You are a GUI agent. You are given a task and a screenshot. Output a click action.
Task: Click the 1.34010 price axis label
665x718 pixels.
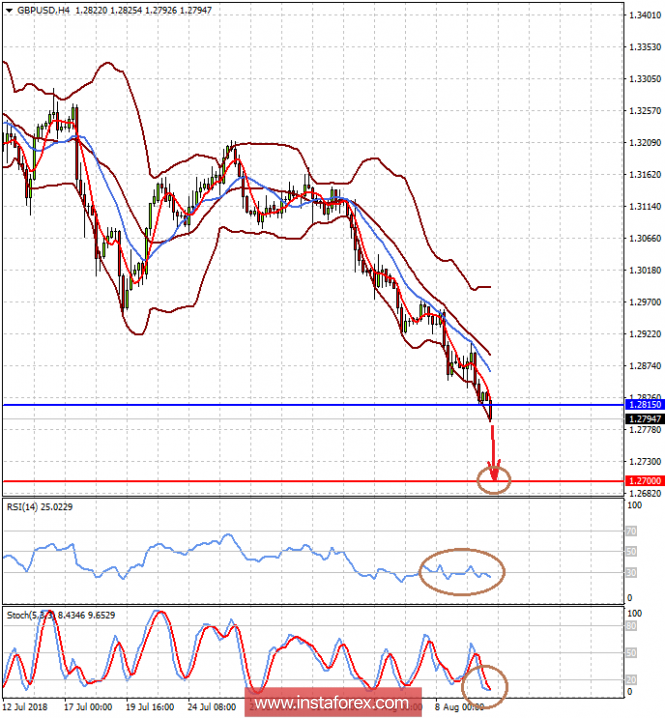[644, 15]
